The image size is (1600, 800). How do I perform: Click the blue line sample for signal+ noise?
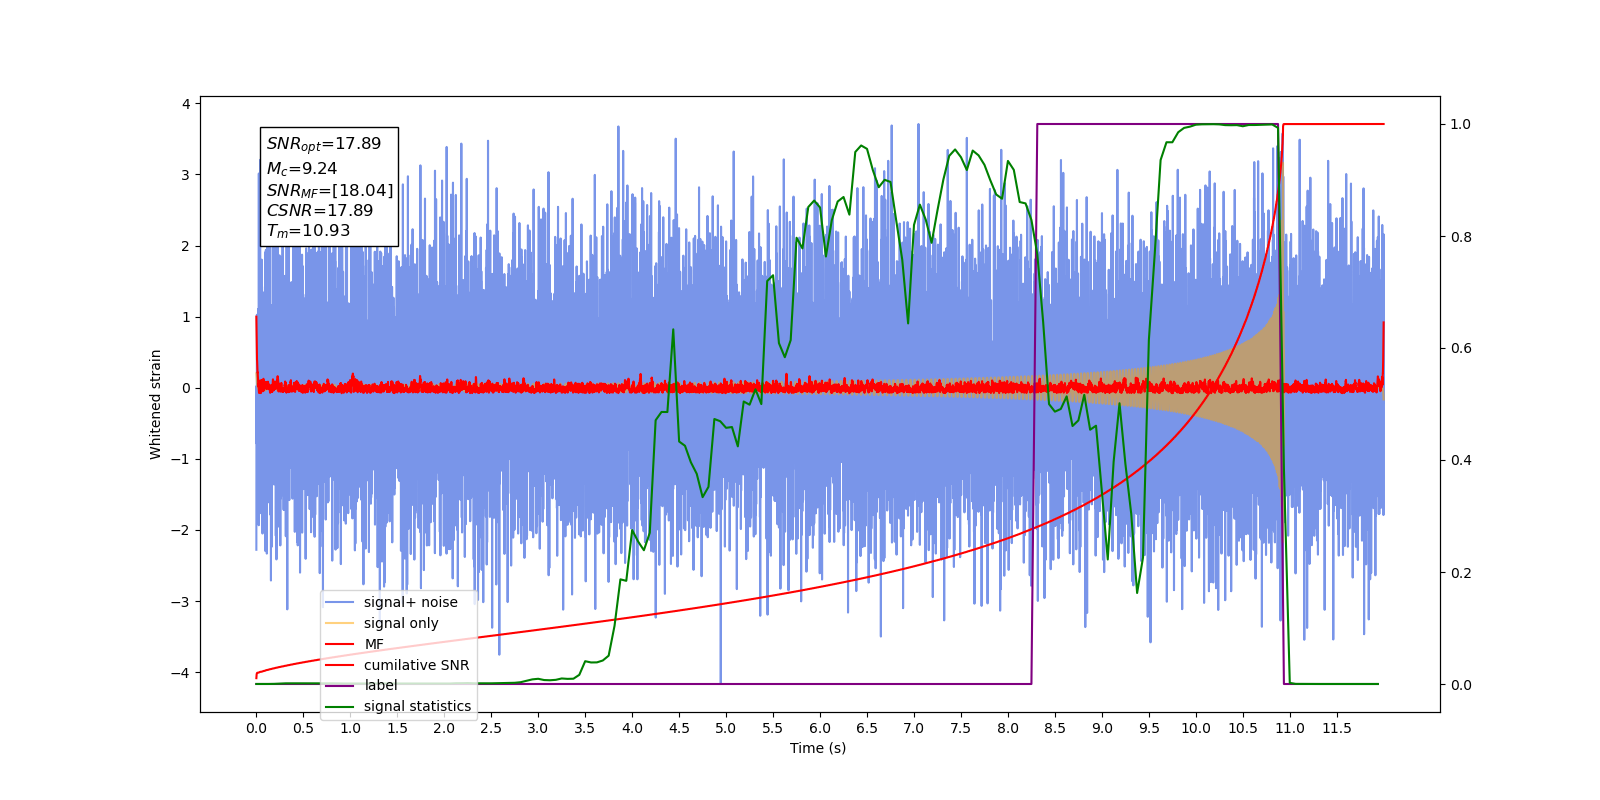(341, 602)
